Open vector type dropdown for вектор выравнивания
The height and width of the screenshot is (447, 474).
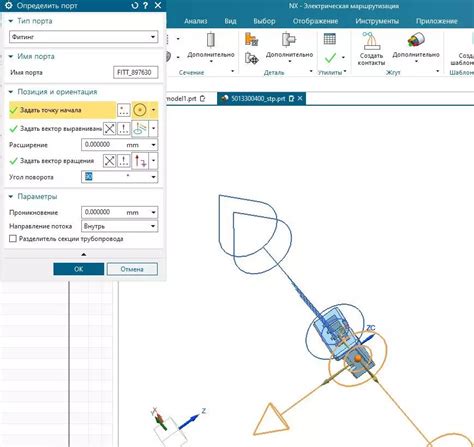click(153, 128)
